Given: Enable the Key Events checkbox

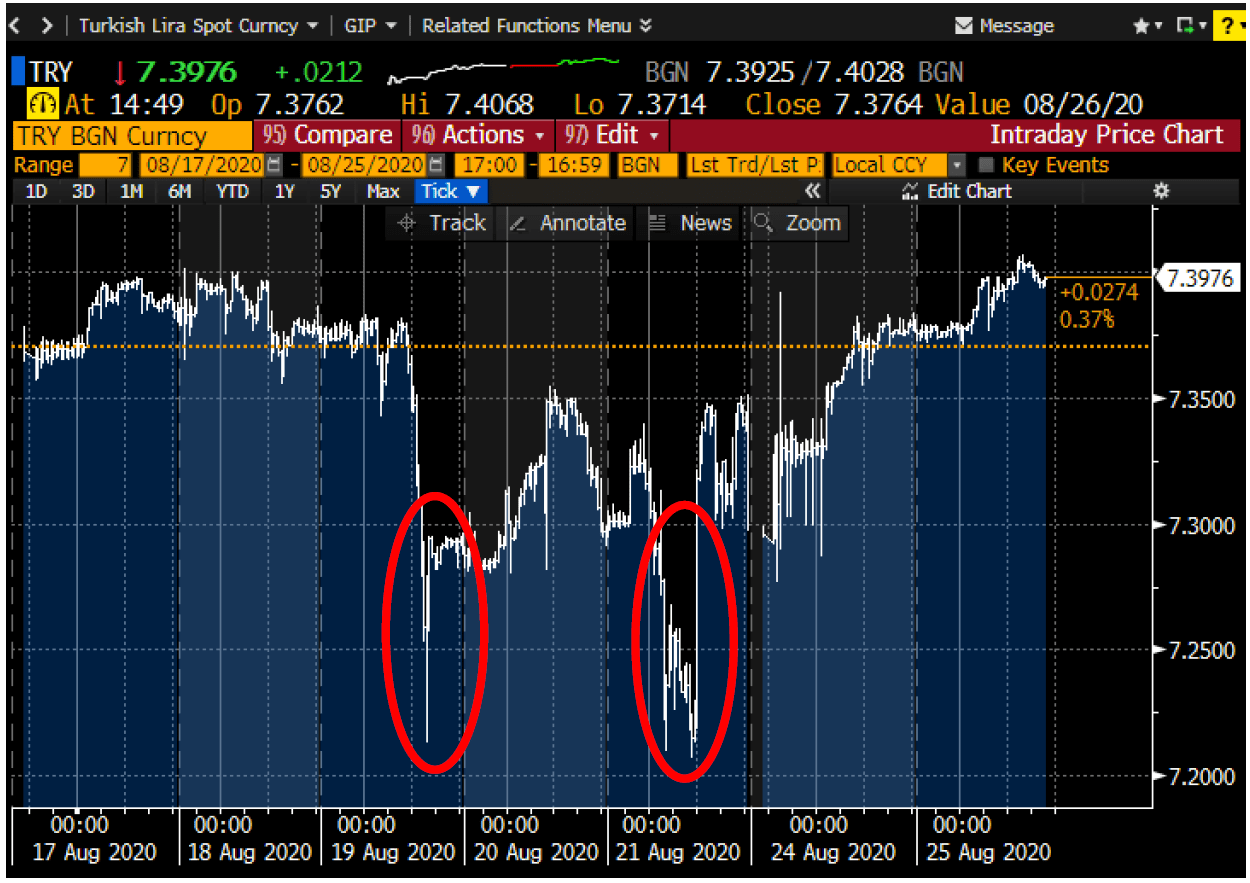Looking at the screenshot, I should (x=986, y=165).
